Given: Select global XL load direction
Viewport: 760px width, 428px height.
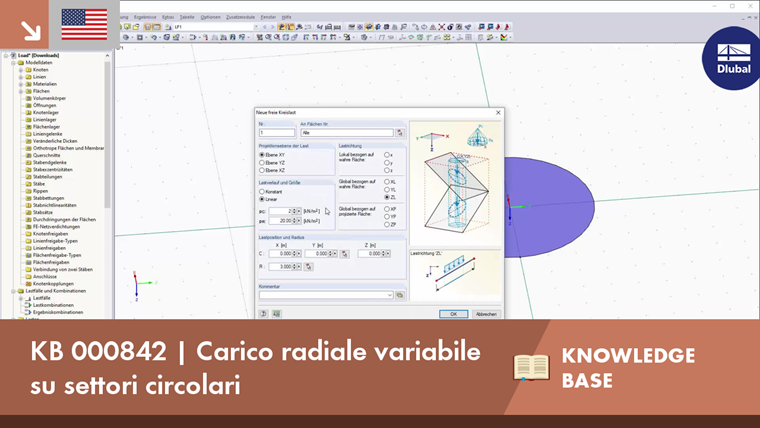Looking at the screenshot, I should tap(387, 182).
